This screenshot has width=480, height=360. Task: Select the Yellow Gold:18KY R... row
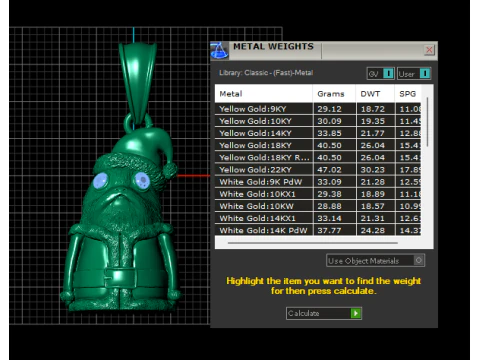pos(318,157)
